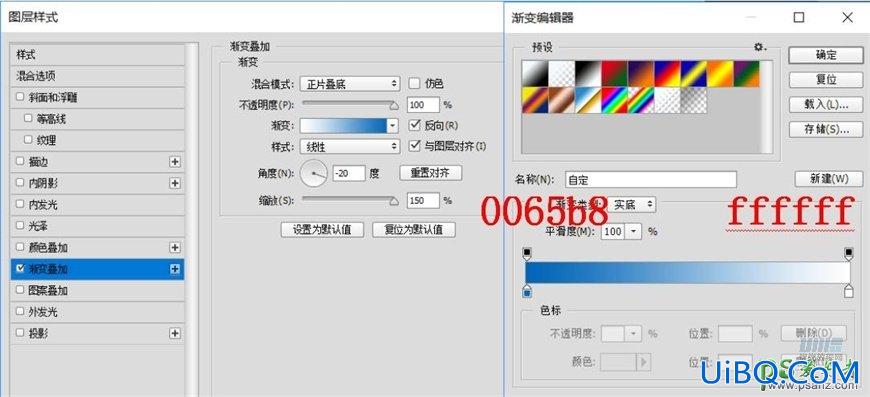870x397 pixels.
Task: Select the orange-yellow-orange preset gradient
Action: pyautogui.click(x=720, y=74)
